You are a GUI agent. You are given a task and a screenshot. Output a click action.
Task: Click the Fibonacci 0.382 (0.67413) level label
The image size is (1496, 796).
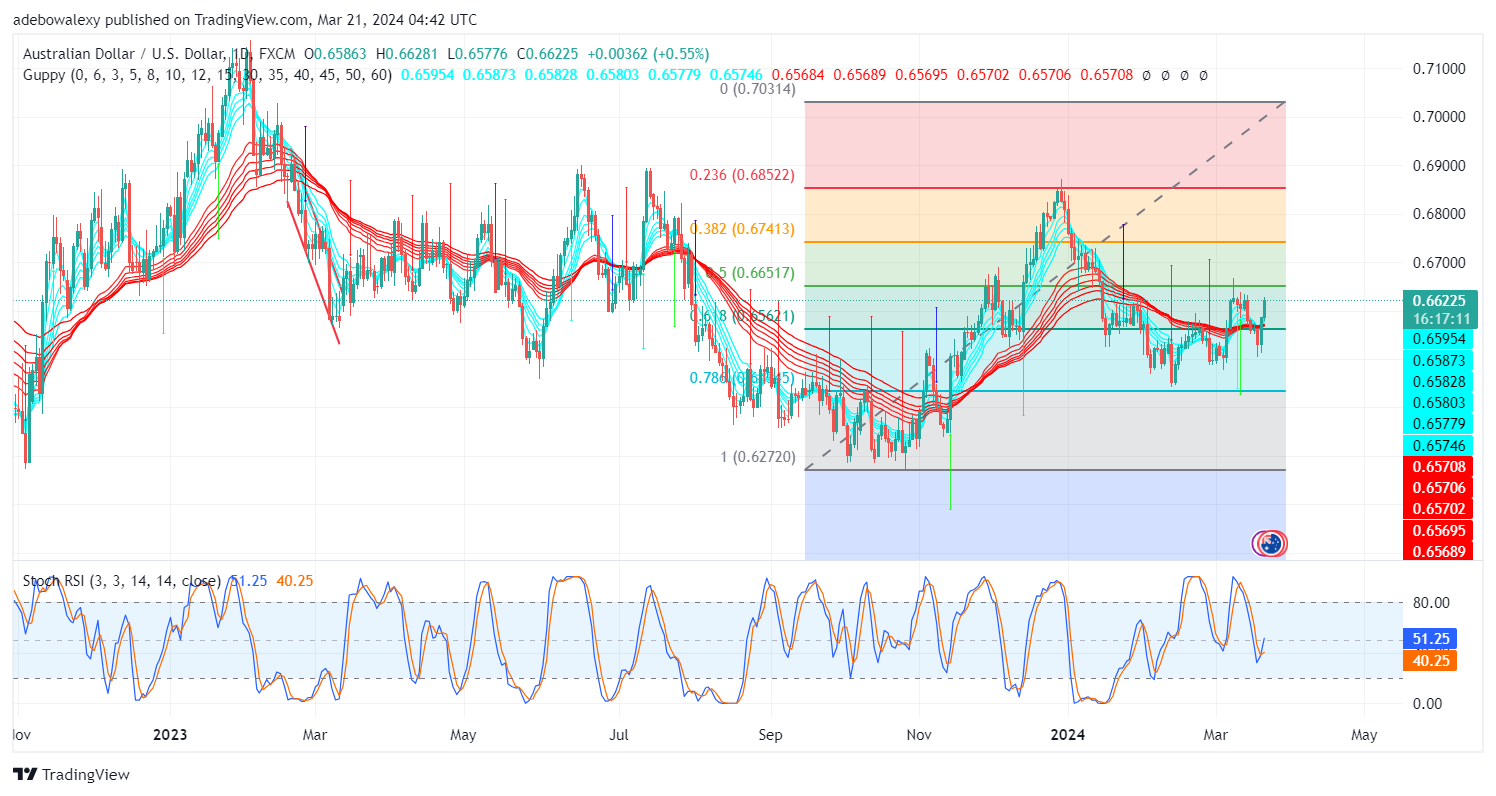[x=742, y=229]
